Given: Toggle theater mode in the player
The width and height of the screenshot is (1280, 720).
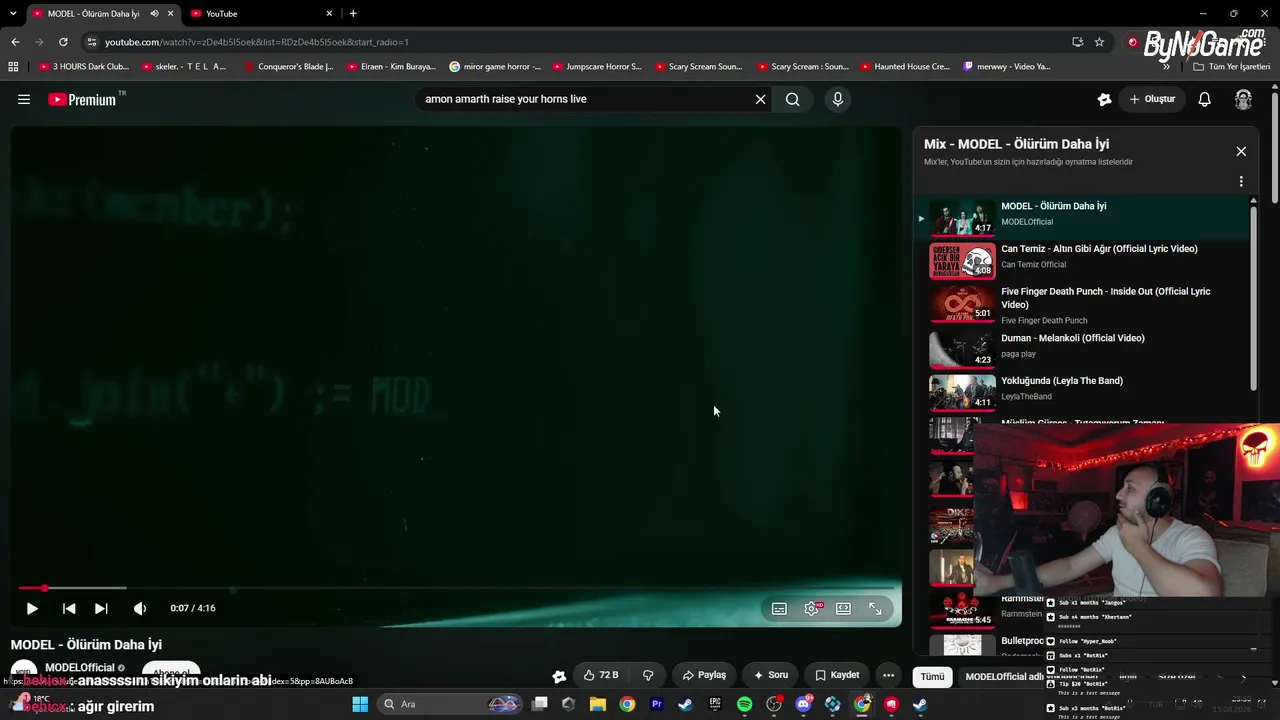Looking at the screenshot, I should point(843,608).
